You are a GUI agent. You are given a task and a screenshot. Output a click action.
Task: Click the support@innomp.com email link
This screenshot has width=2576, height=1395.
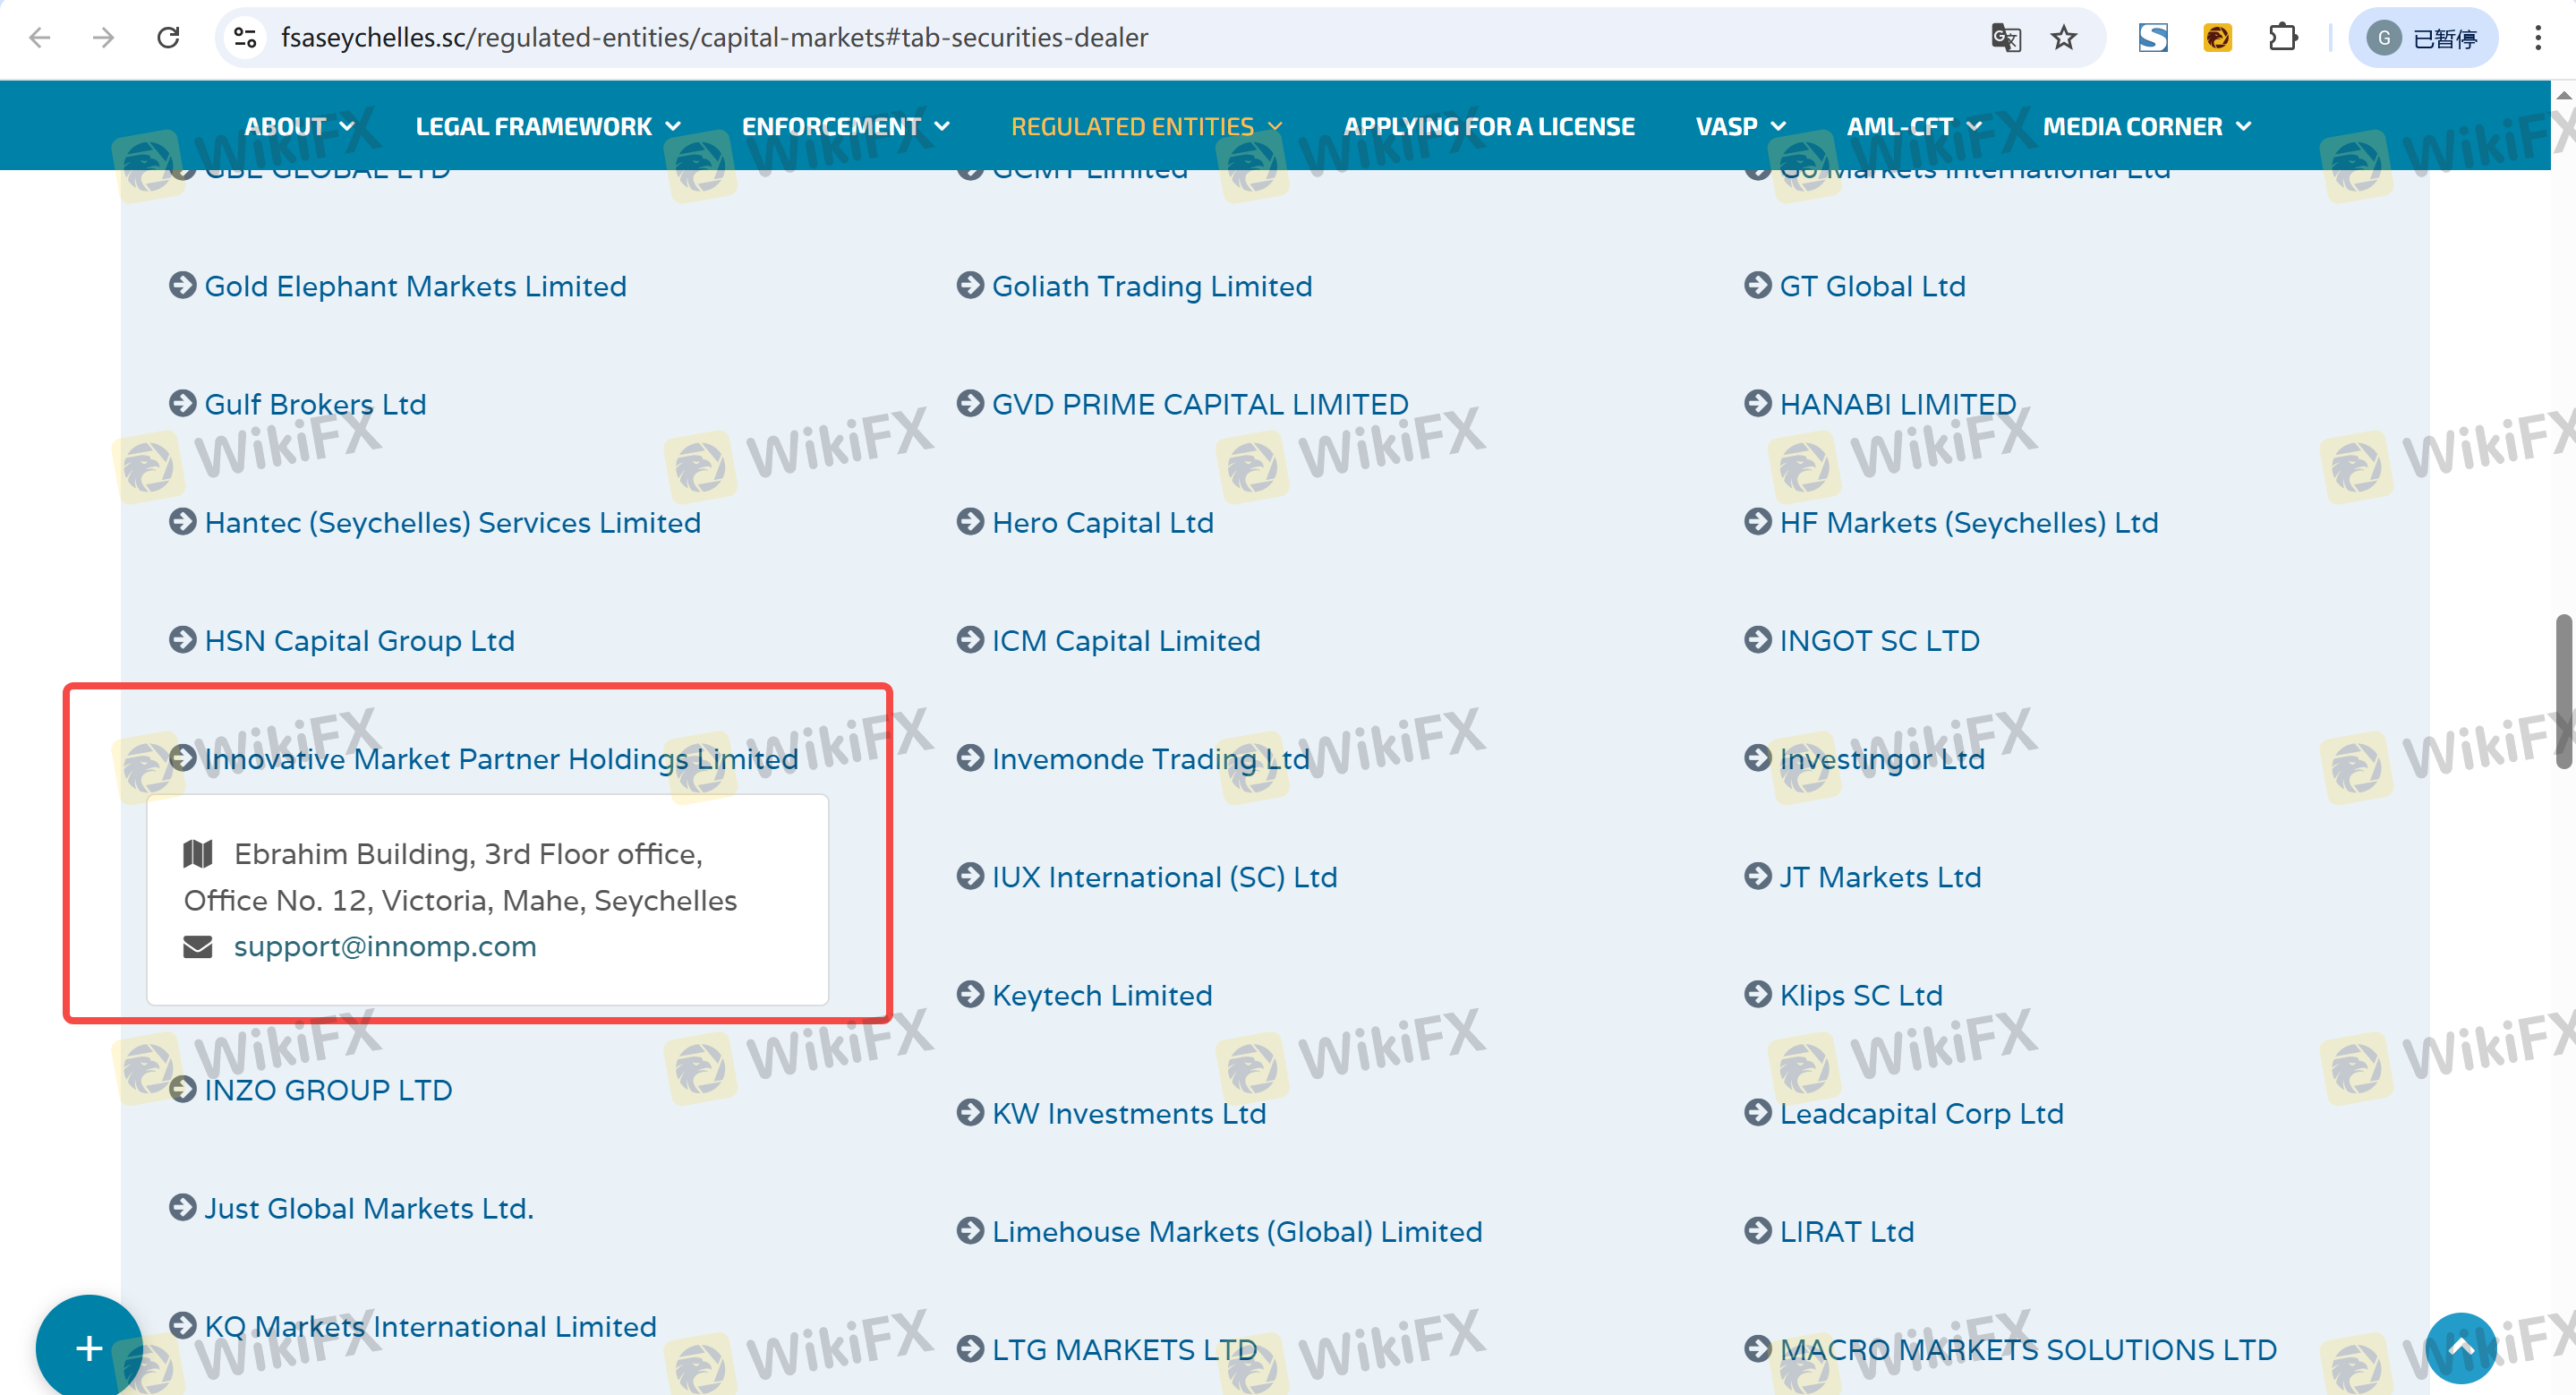[x=384, y=946]
